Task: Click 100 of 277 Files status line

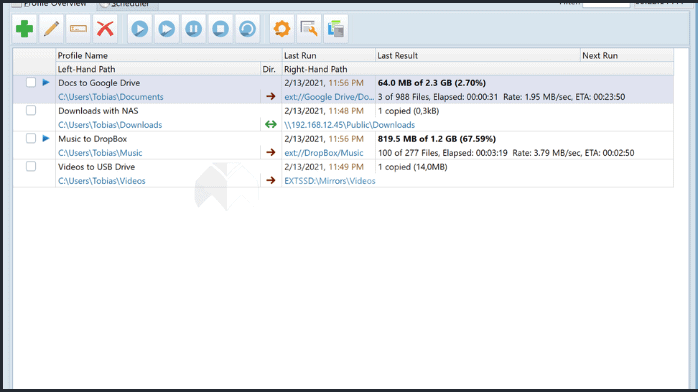Action: [506, 153]
